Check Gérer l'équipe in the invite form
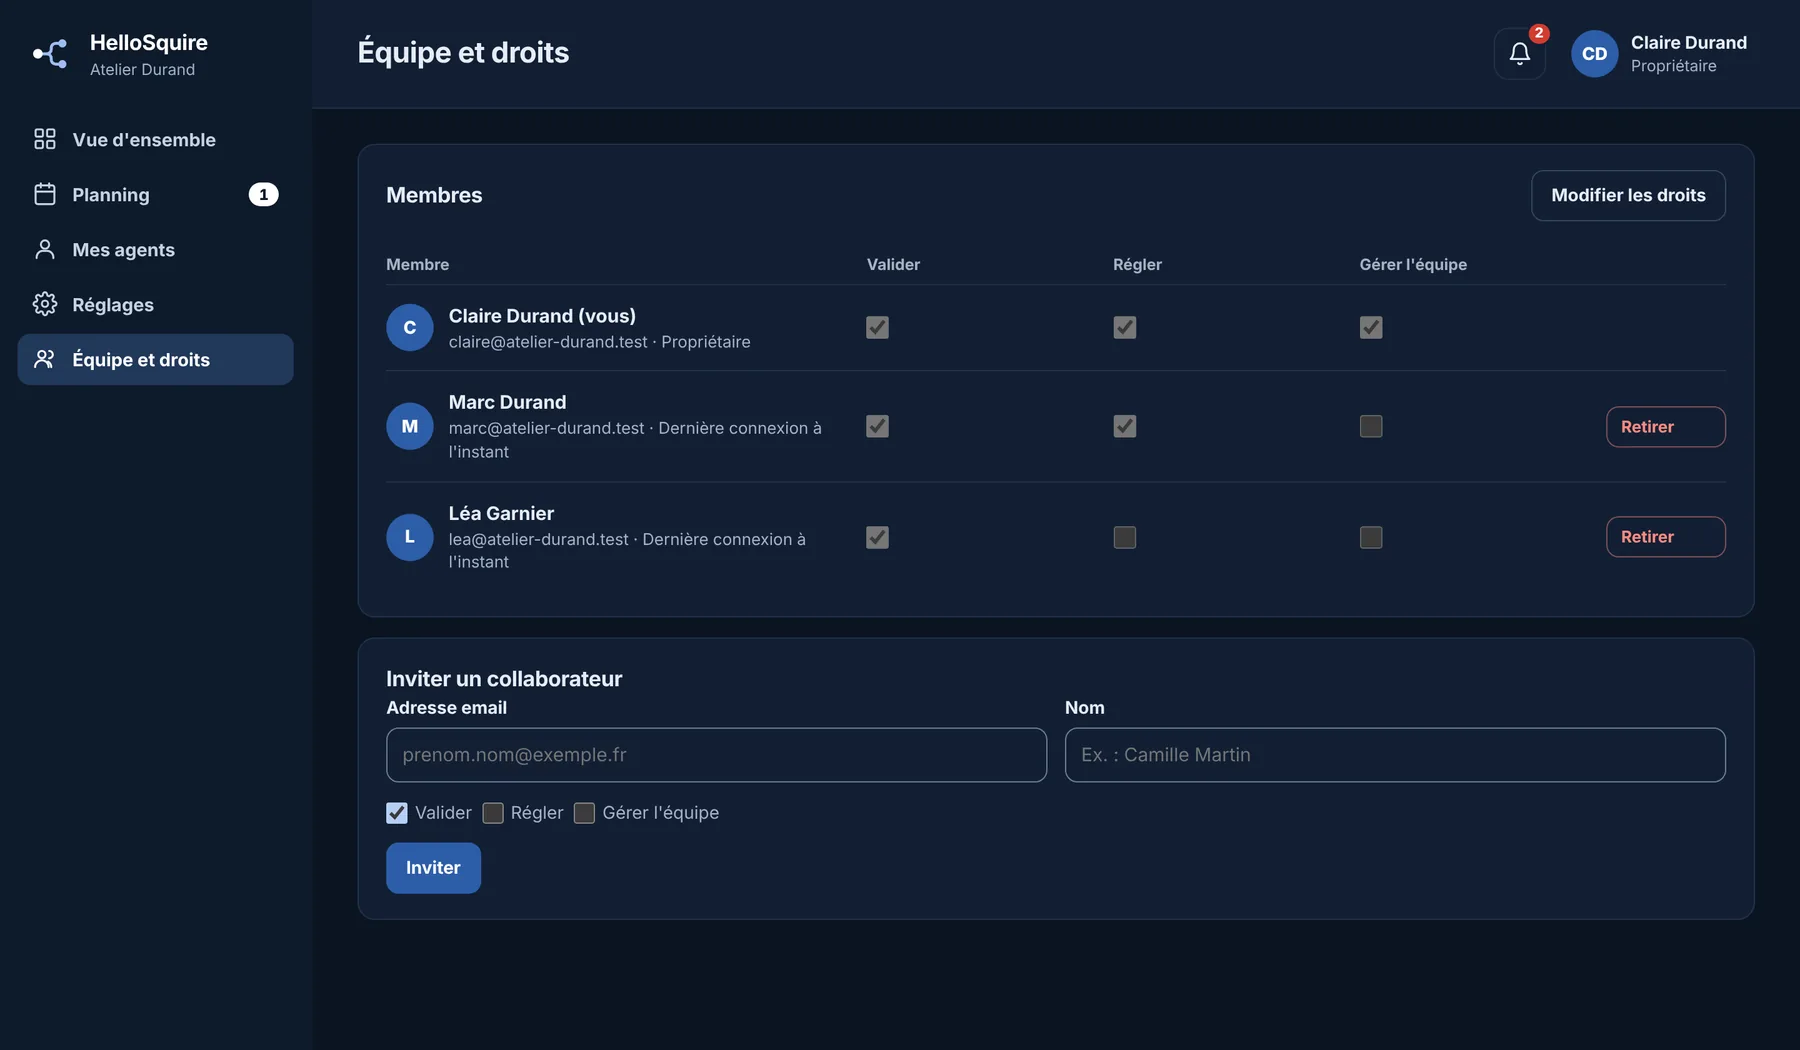The width and height of the screenshot is (1800, 1050). pyautogui.click(x=584, y=813)
